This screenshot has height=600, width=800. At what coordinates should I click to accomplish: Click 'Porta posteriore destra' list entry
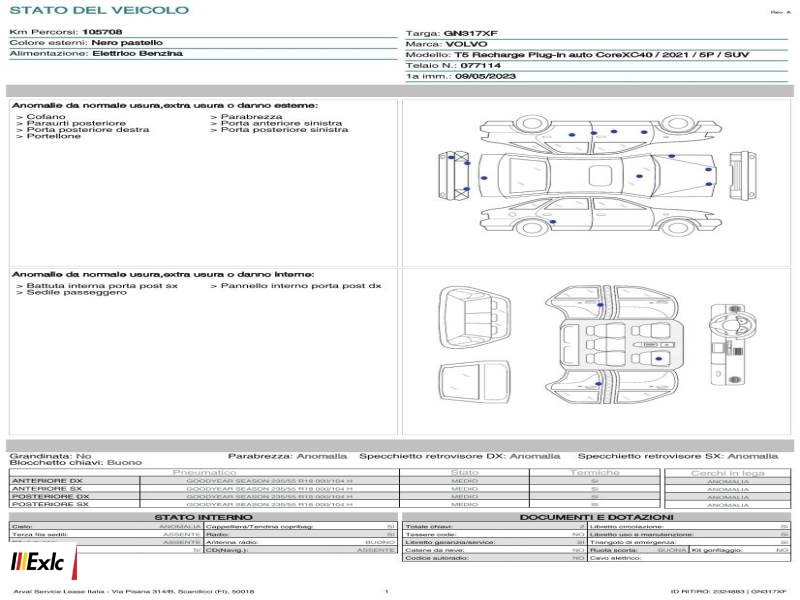(x=88, y=130)
